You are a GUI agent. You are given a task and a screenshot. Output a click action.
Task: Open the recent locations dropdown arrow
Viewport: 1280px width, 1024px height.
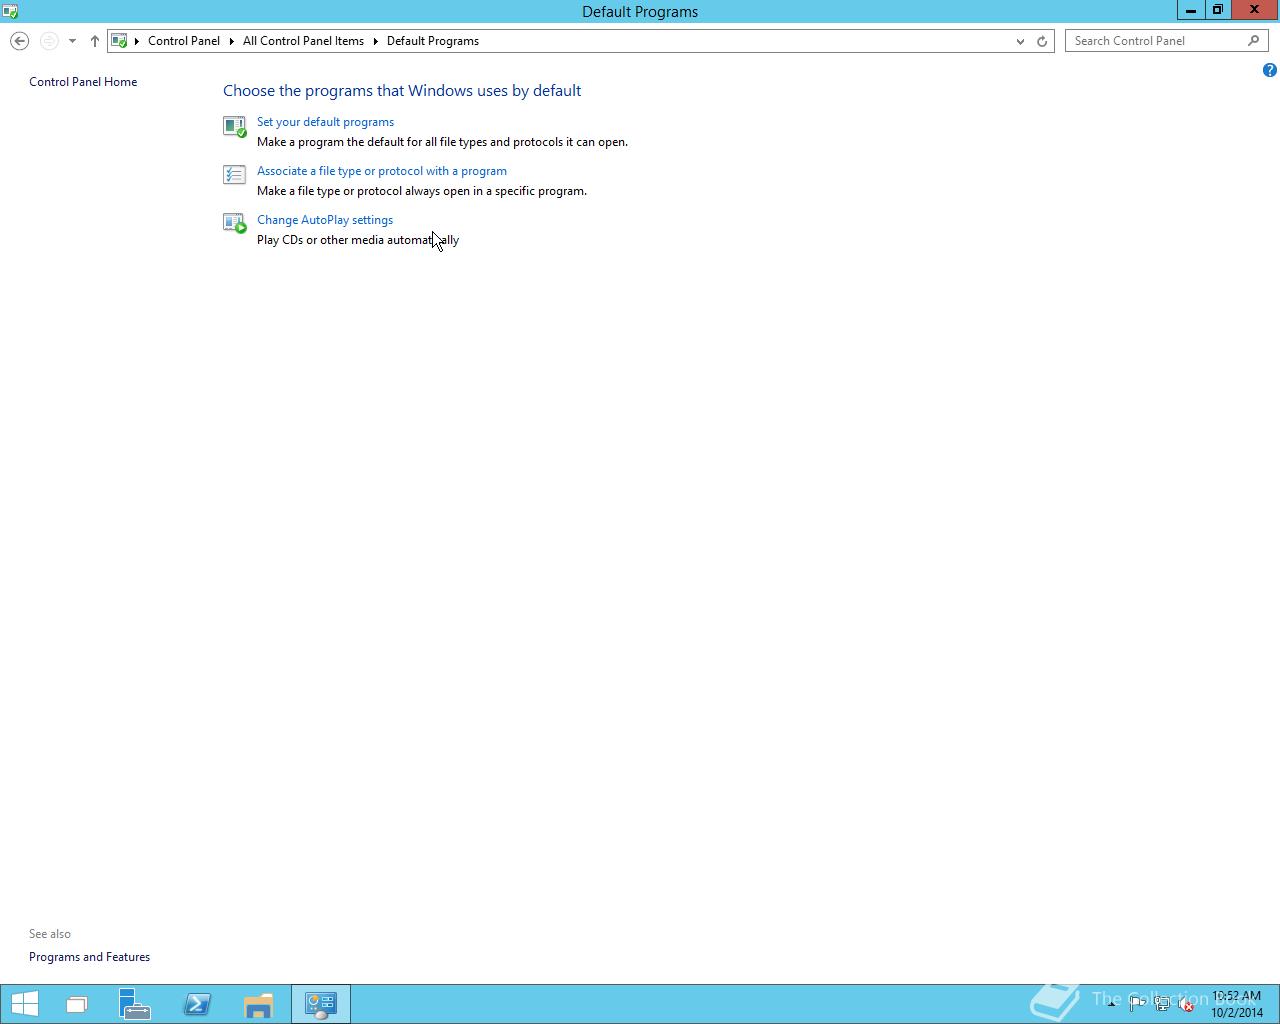coord(72,41)
